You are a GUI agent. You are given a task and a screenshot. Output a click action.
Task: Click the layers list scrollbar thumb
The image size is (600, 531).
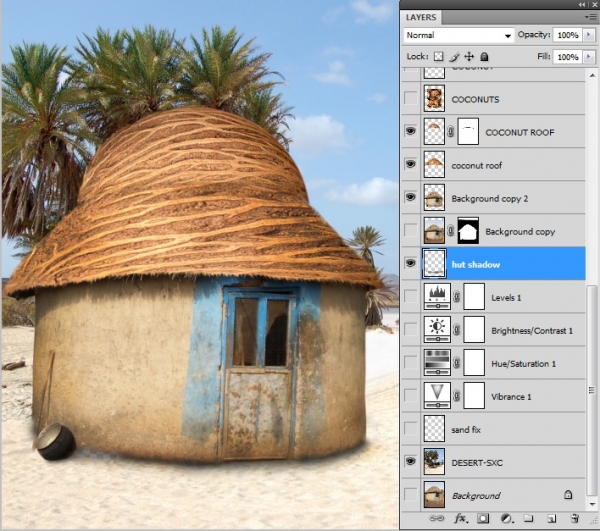tap(592, 390)
